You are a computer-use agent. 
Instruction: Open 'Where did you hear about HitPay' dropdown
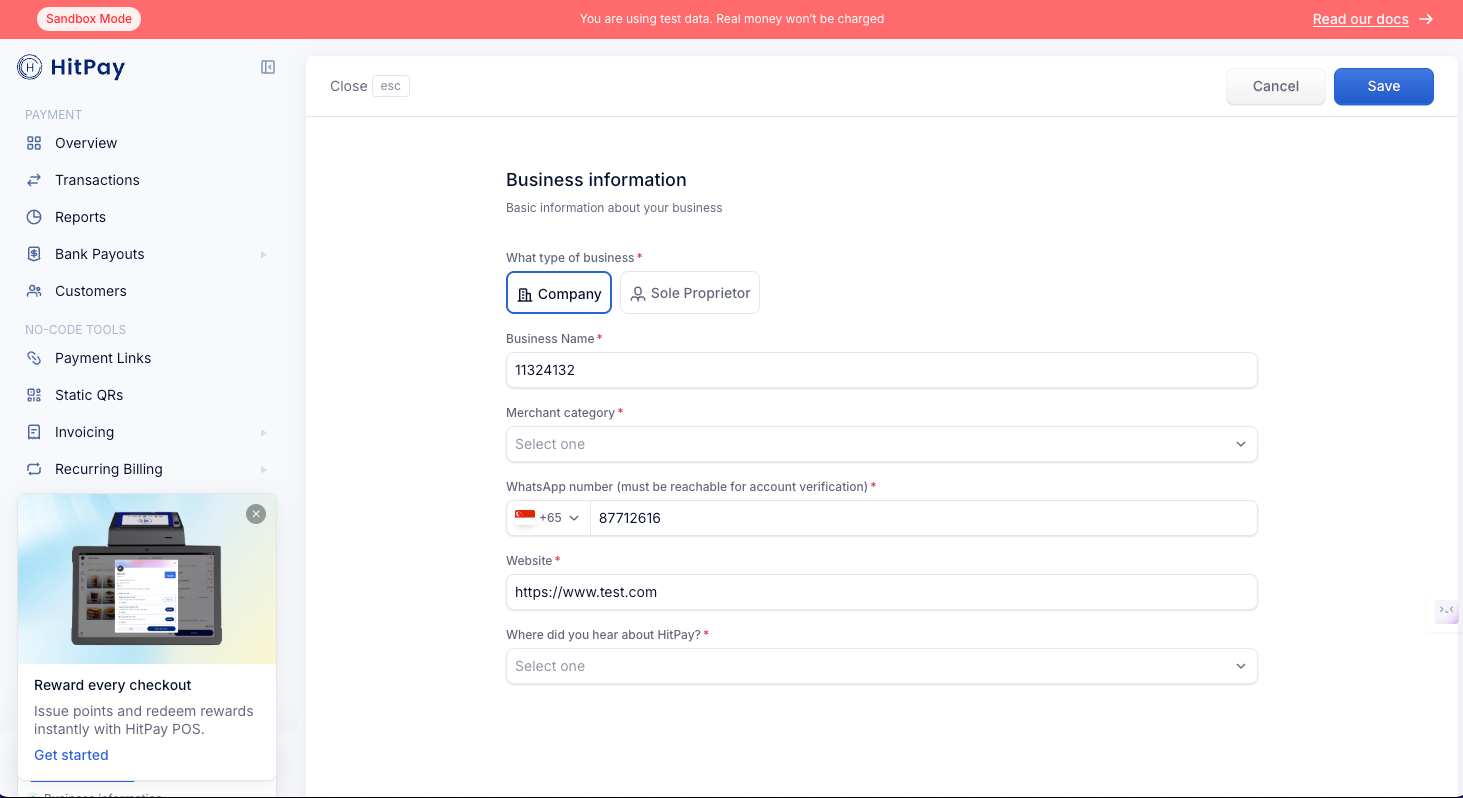coord(881,666)
